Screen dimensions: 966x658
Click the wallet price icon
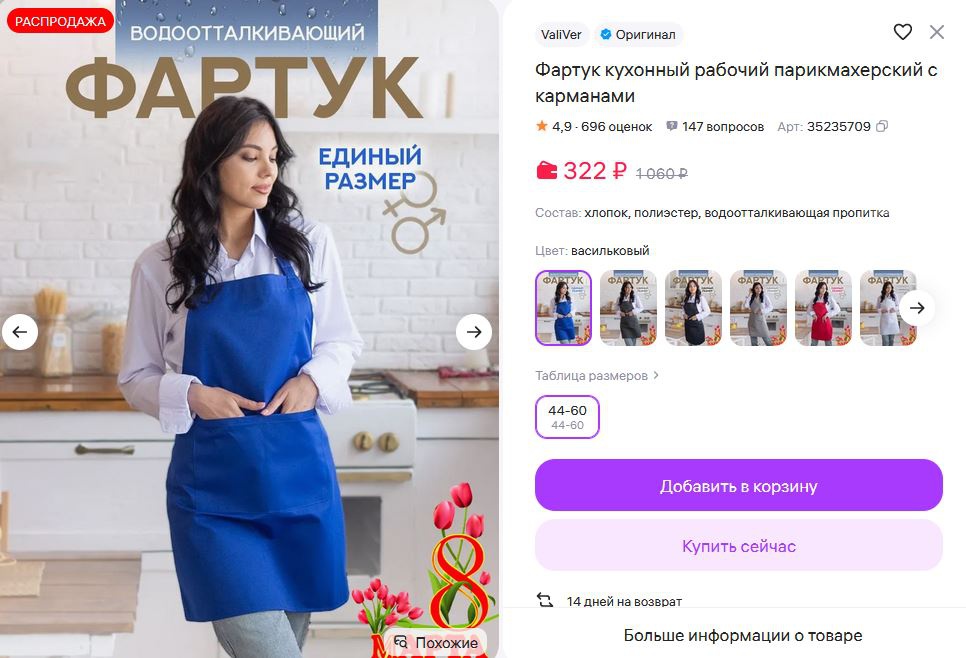pos(546,171)
